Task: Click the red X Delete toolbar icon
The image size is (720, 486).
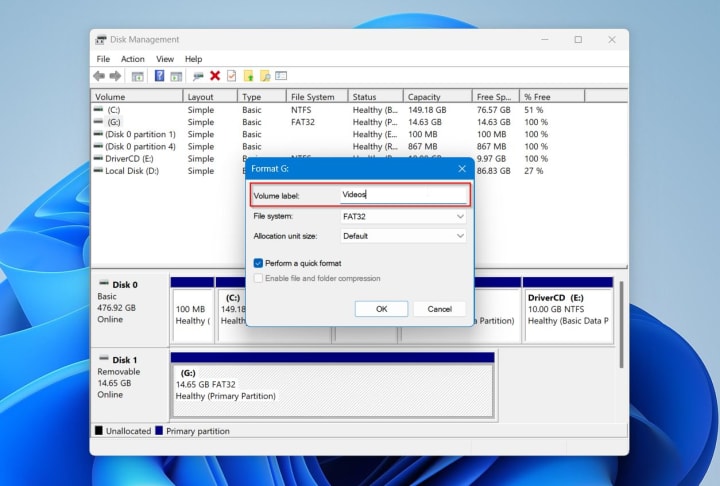Action: click(215, 76)
